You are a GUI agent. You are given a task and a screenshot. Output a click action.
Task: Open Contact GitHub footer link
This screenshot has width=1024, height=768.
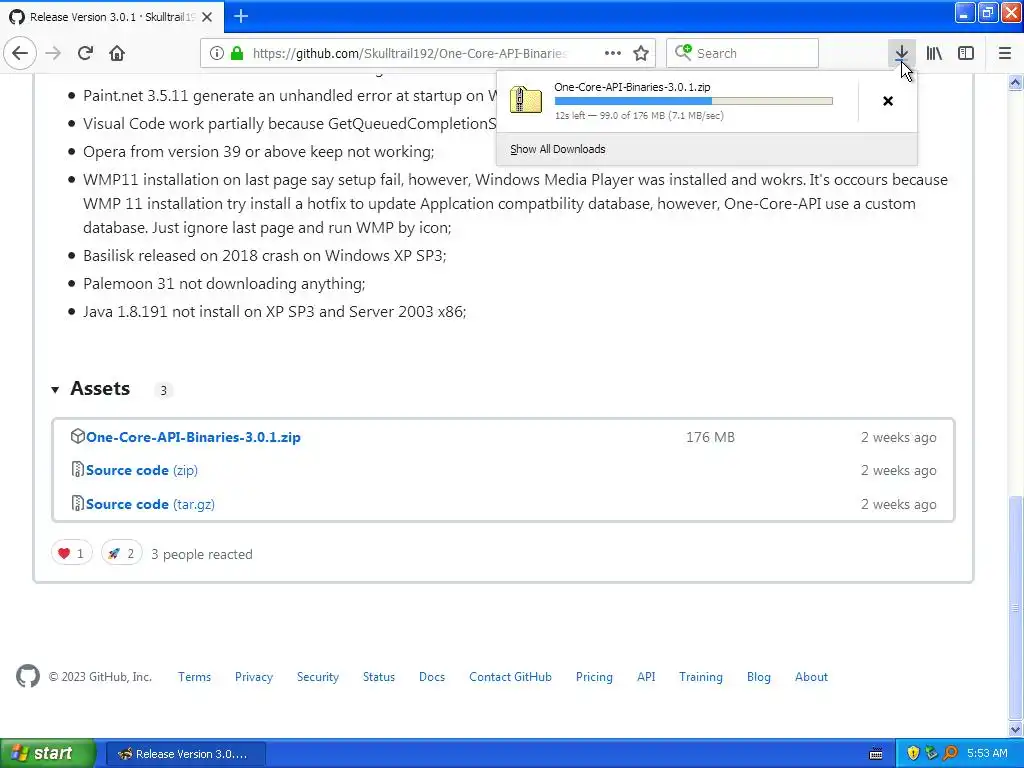click(x=511, y=677)
